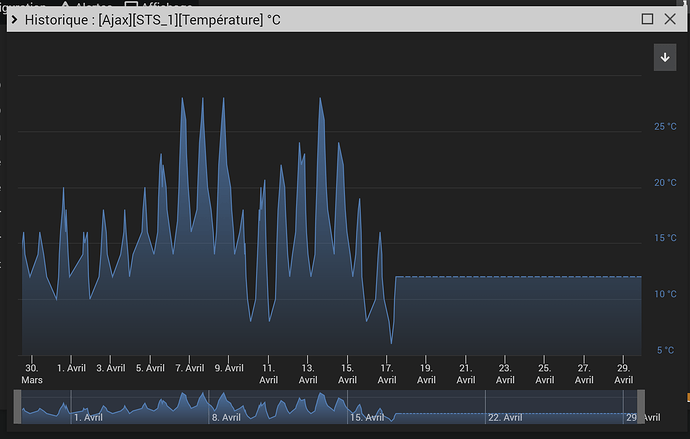Viewport: 690px width, 439px height.
Task: Click the 5 °C y-axis label
Action: [665, 350]
